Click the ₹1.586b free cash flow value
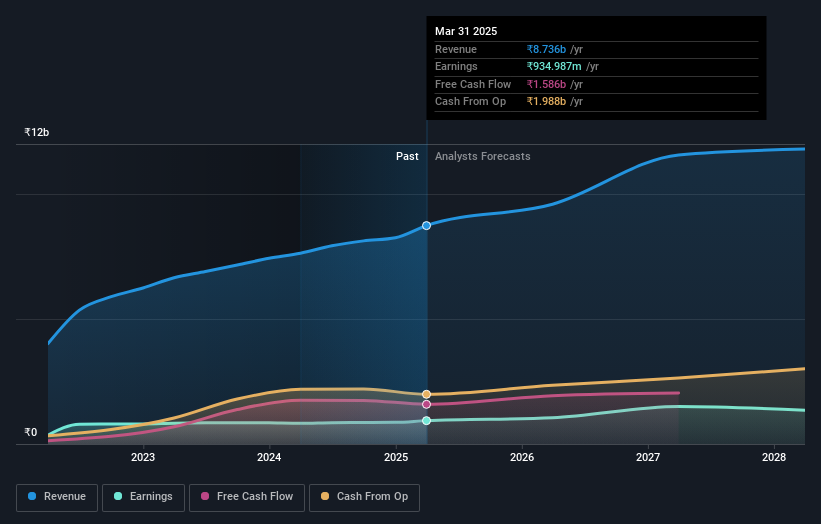This screenshot has height=524, width=821. 546,84
